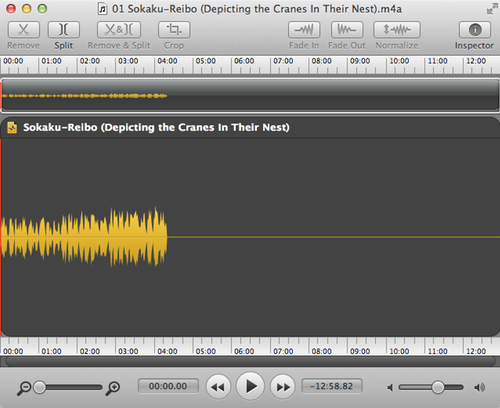Click the Normalize waveform icon
The height and width of the screenshot is (408, 500).
(397, 30)
